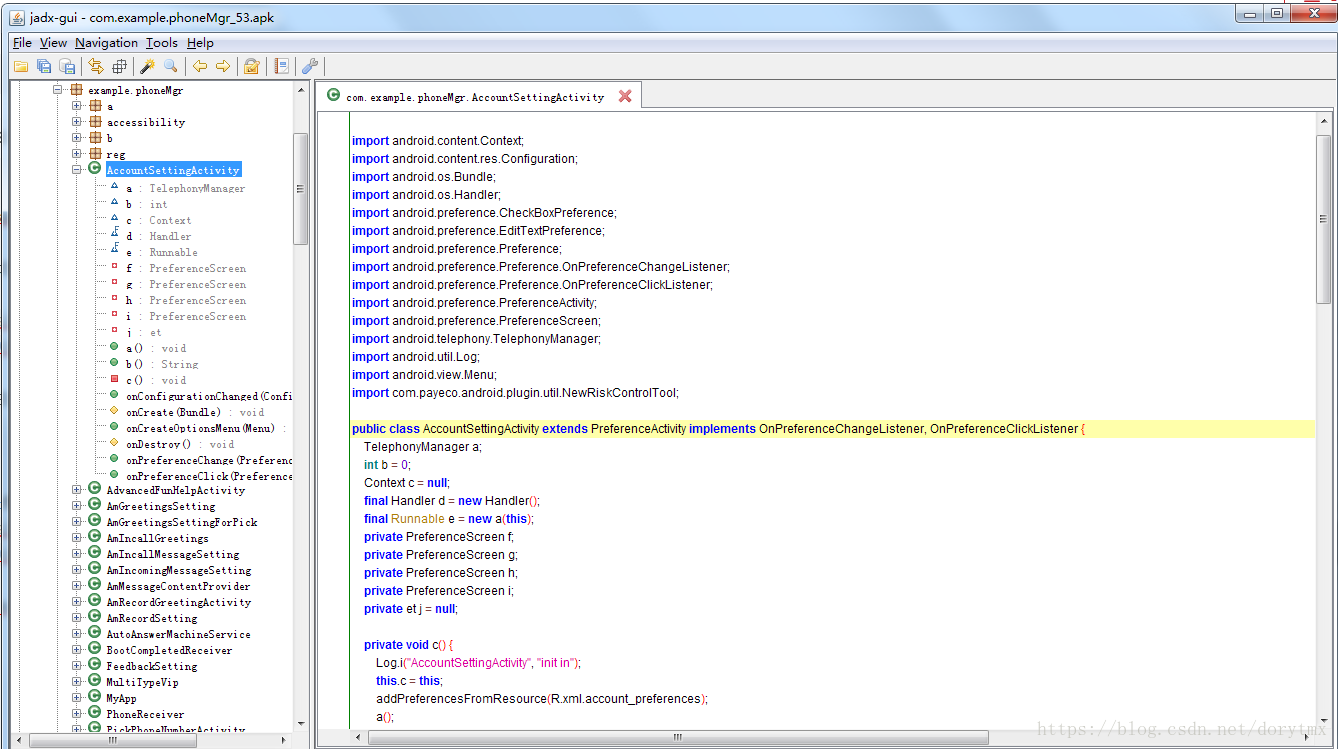Image resolution: width=1338 pixels, height=749 pixels.
Task: Select onCreate(Bundle) : void in tree
Action: click(195, 412)
